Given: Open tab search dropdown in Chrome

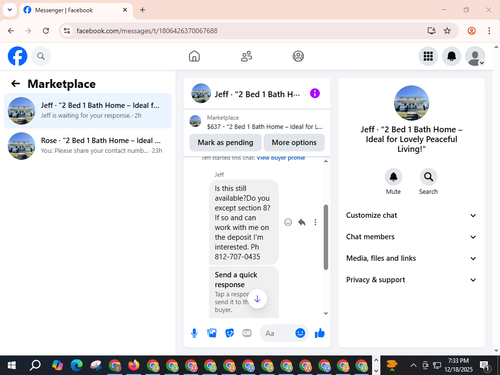Looking at the screenshot, I should pyautogui.click(x=10, y=10).
